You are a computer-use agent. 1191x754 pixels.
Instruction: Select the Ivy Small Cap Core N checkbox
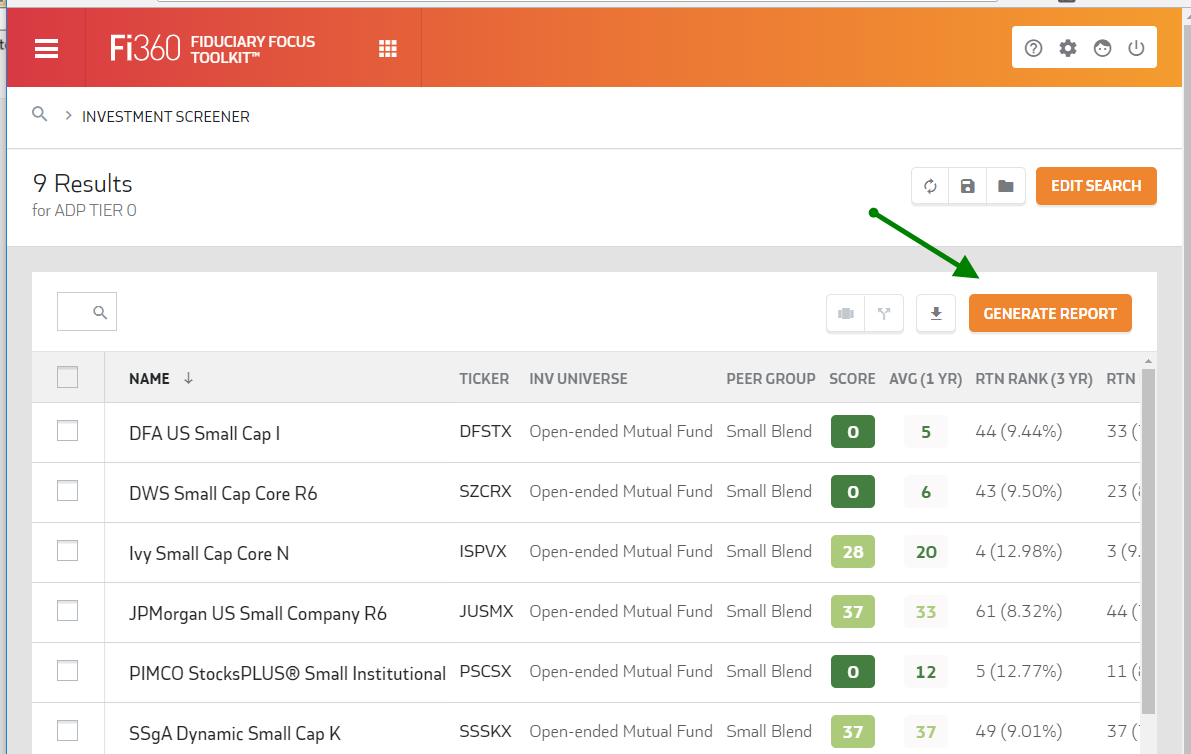67,551
